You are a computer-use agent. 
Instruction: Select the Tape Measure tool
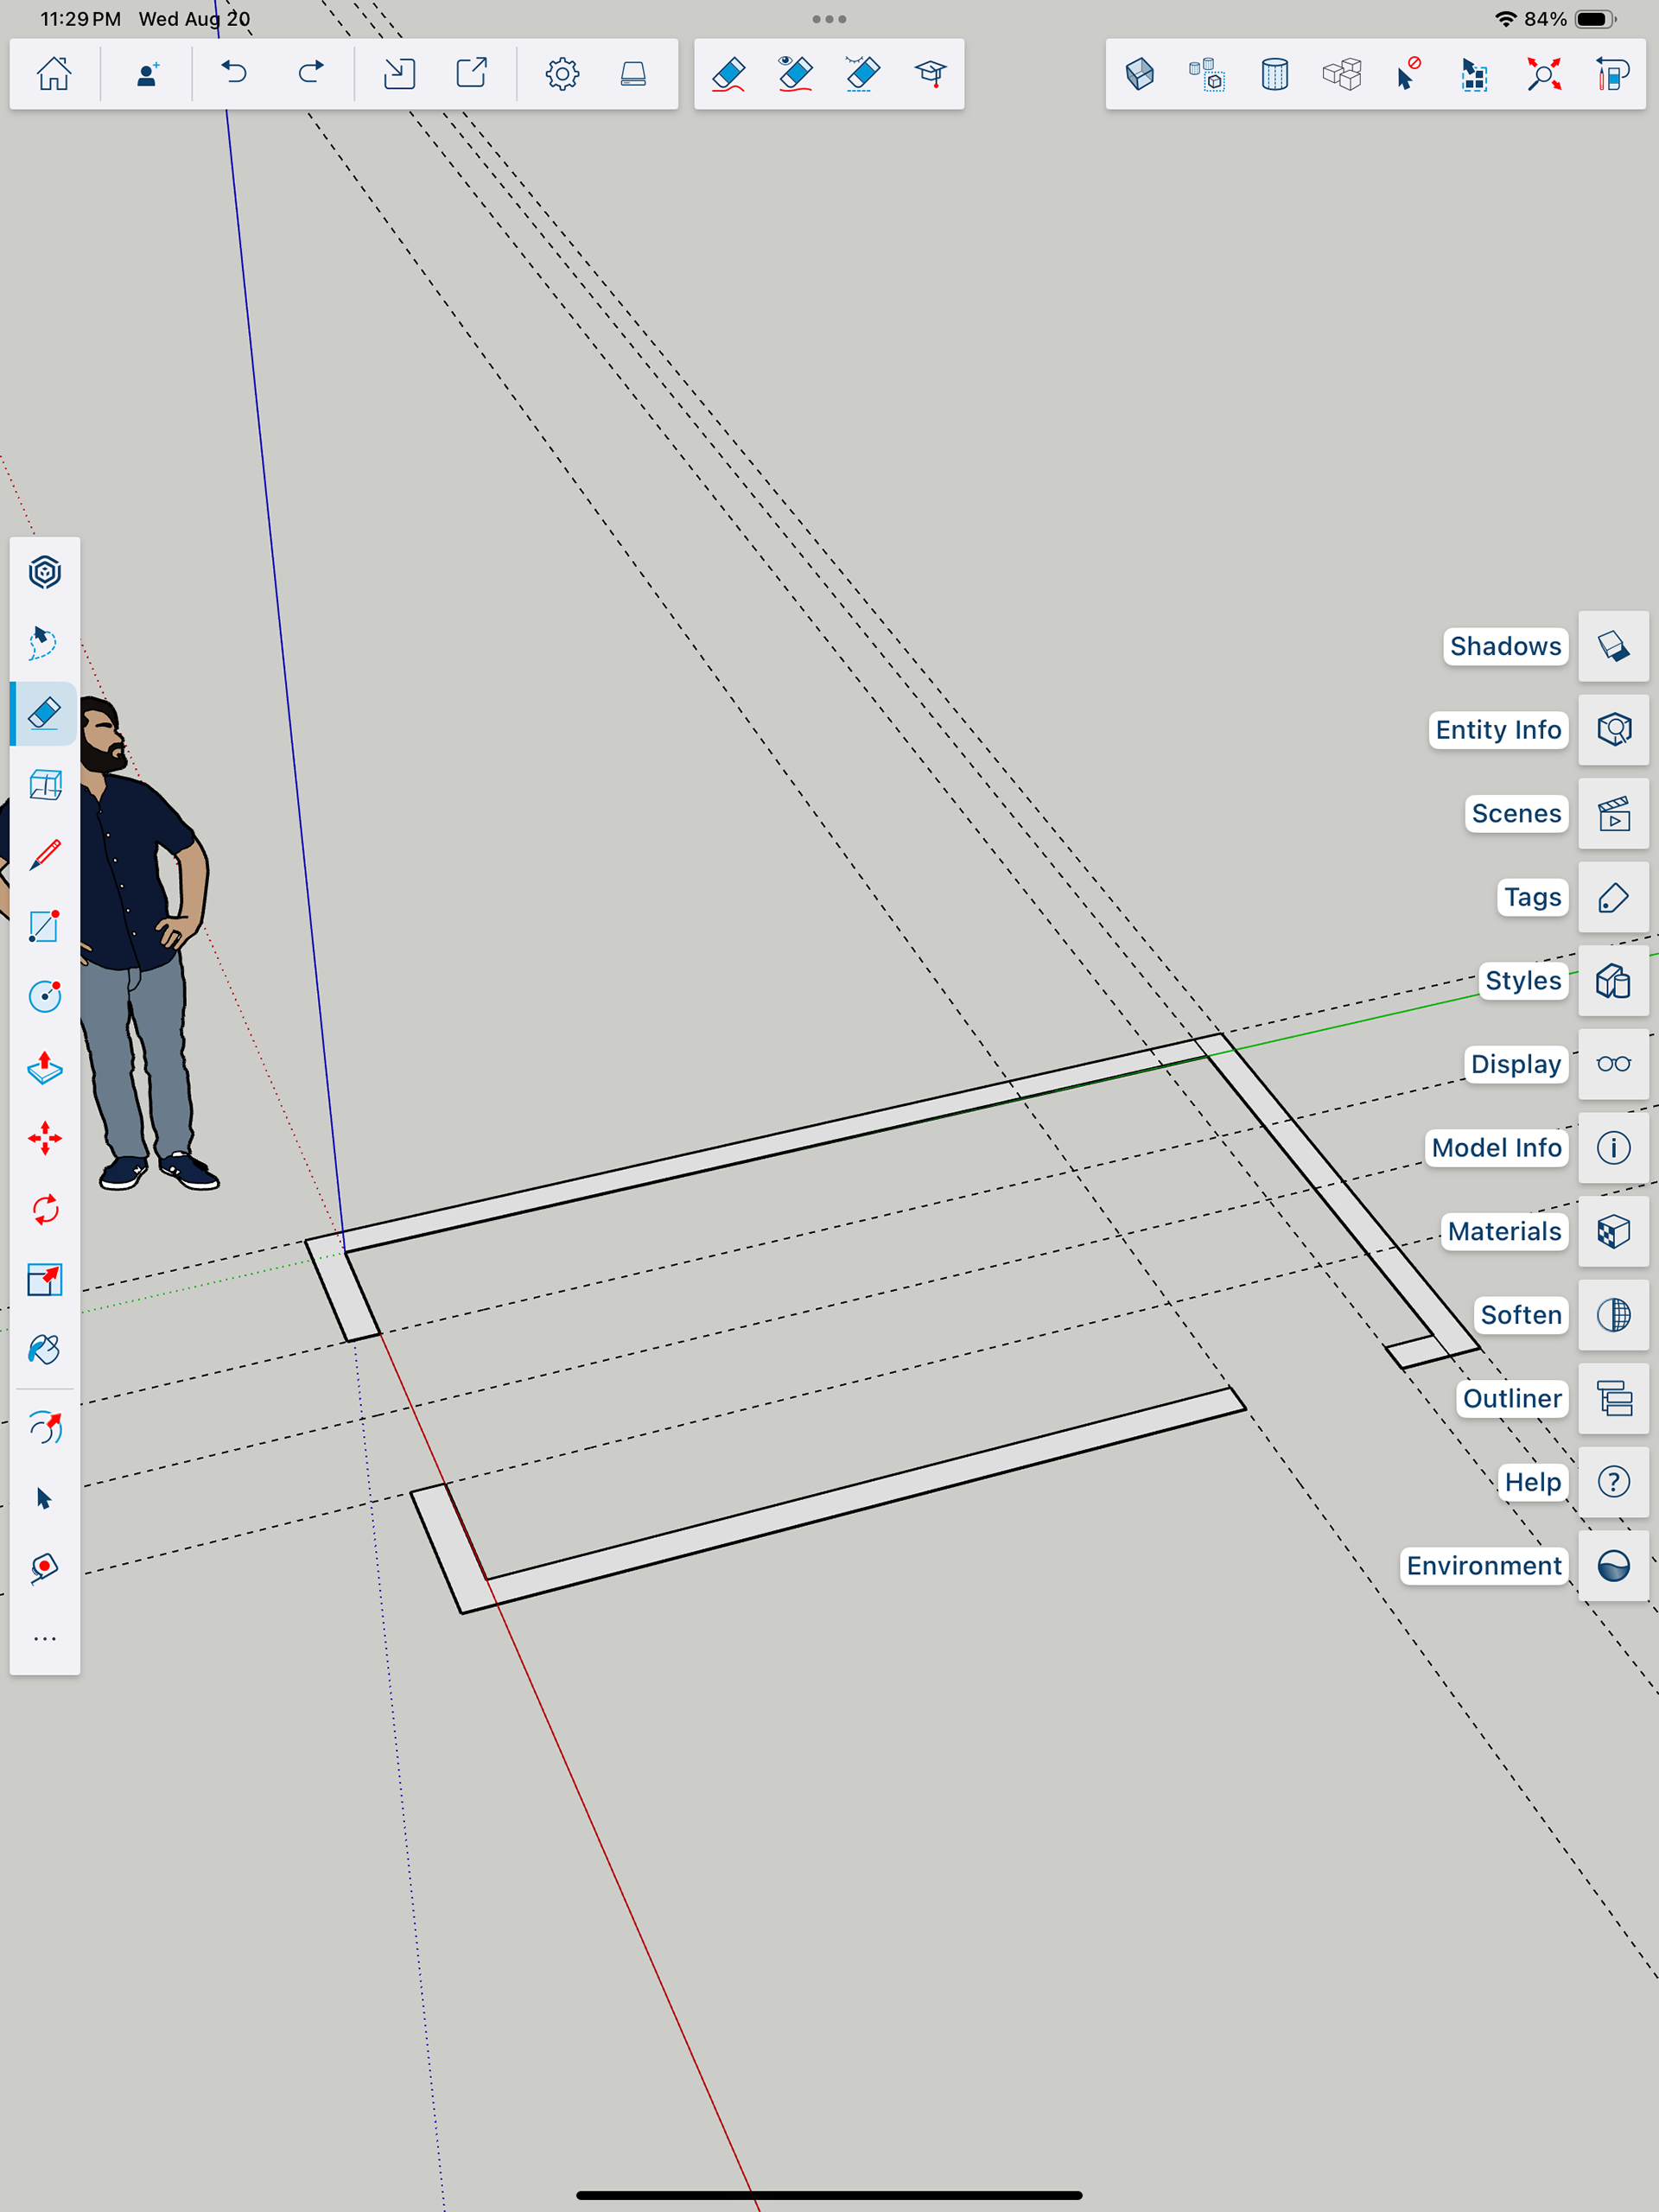(44, 1568)
